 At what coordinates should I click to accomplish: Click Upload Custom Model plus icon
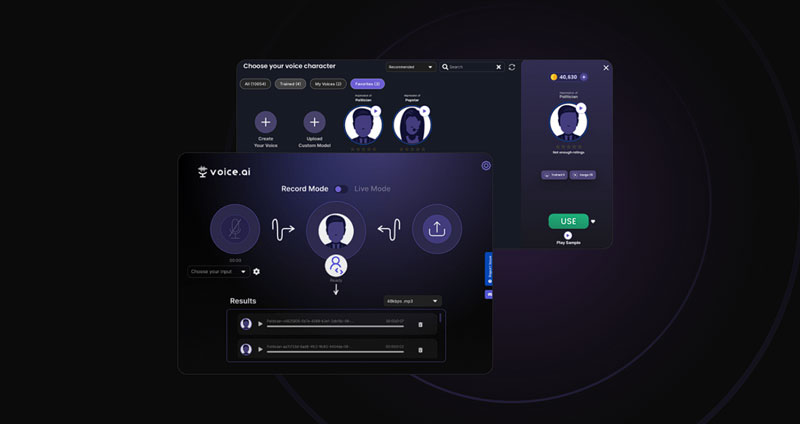314,121
